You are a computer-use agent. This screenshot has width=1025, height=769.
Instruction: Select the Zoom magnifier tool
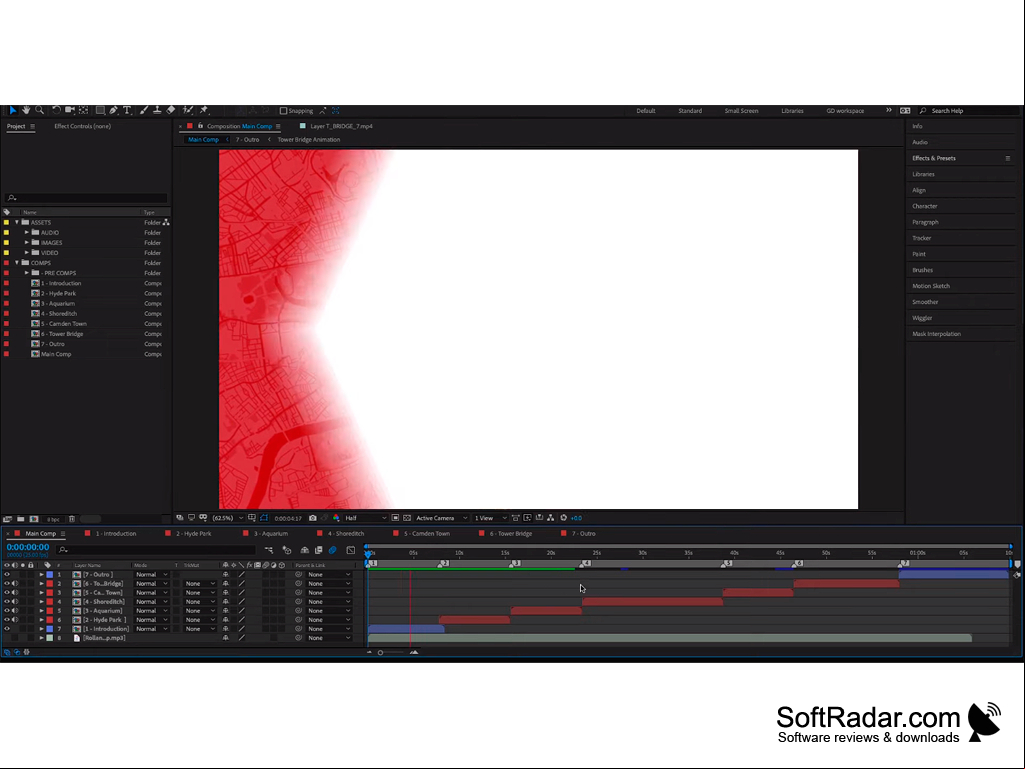click(40, 111)
